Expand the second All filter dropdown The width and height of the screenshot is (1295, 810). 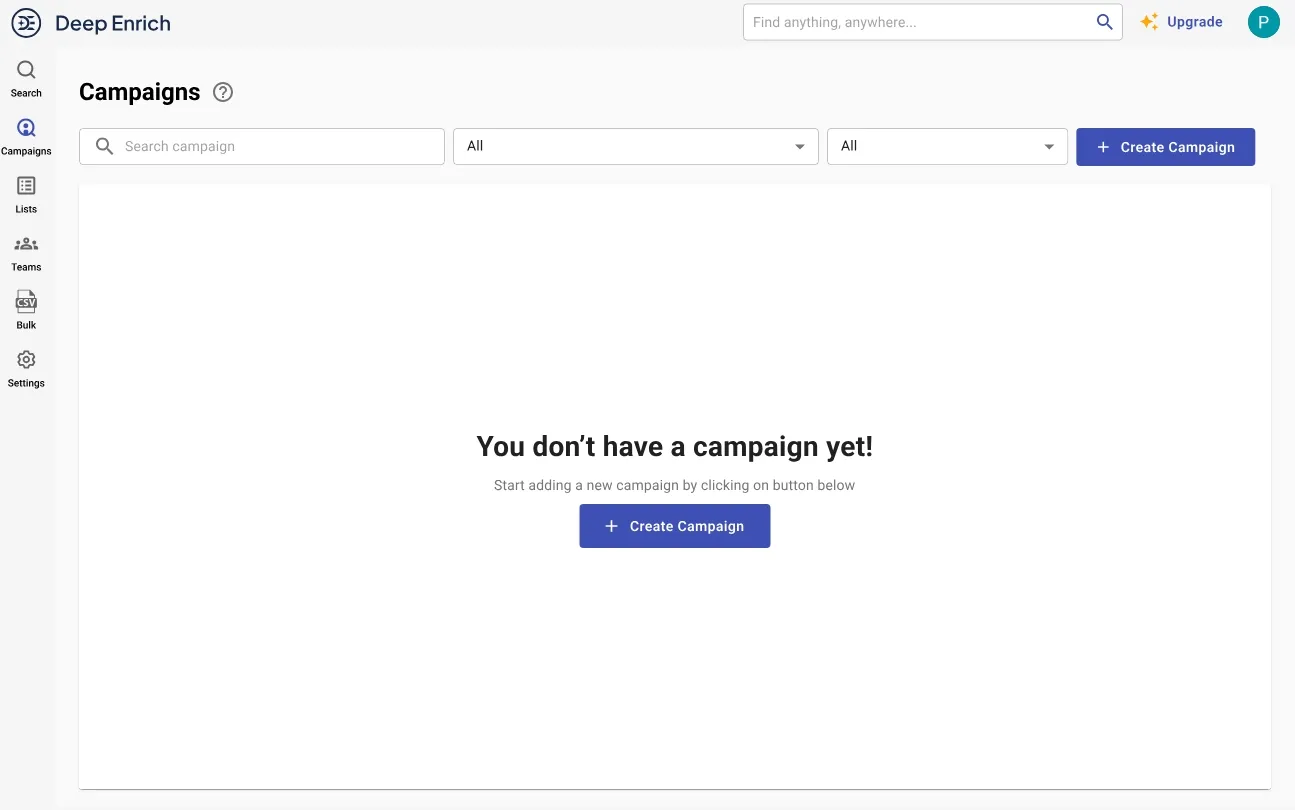946,146
